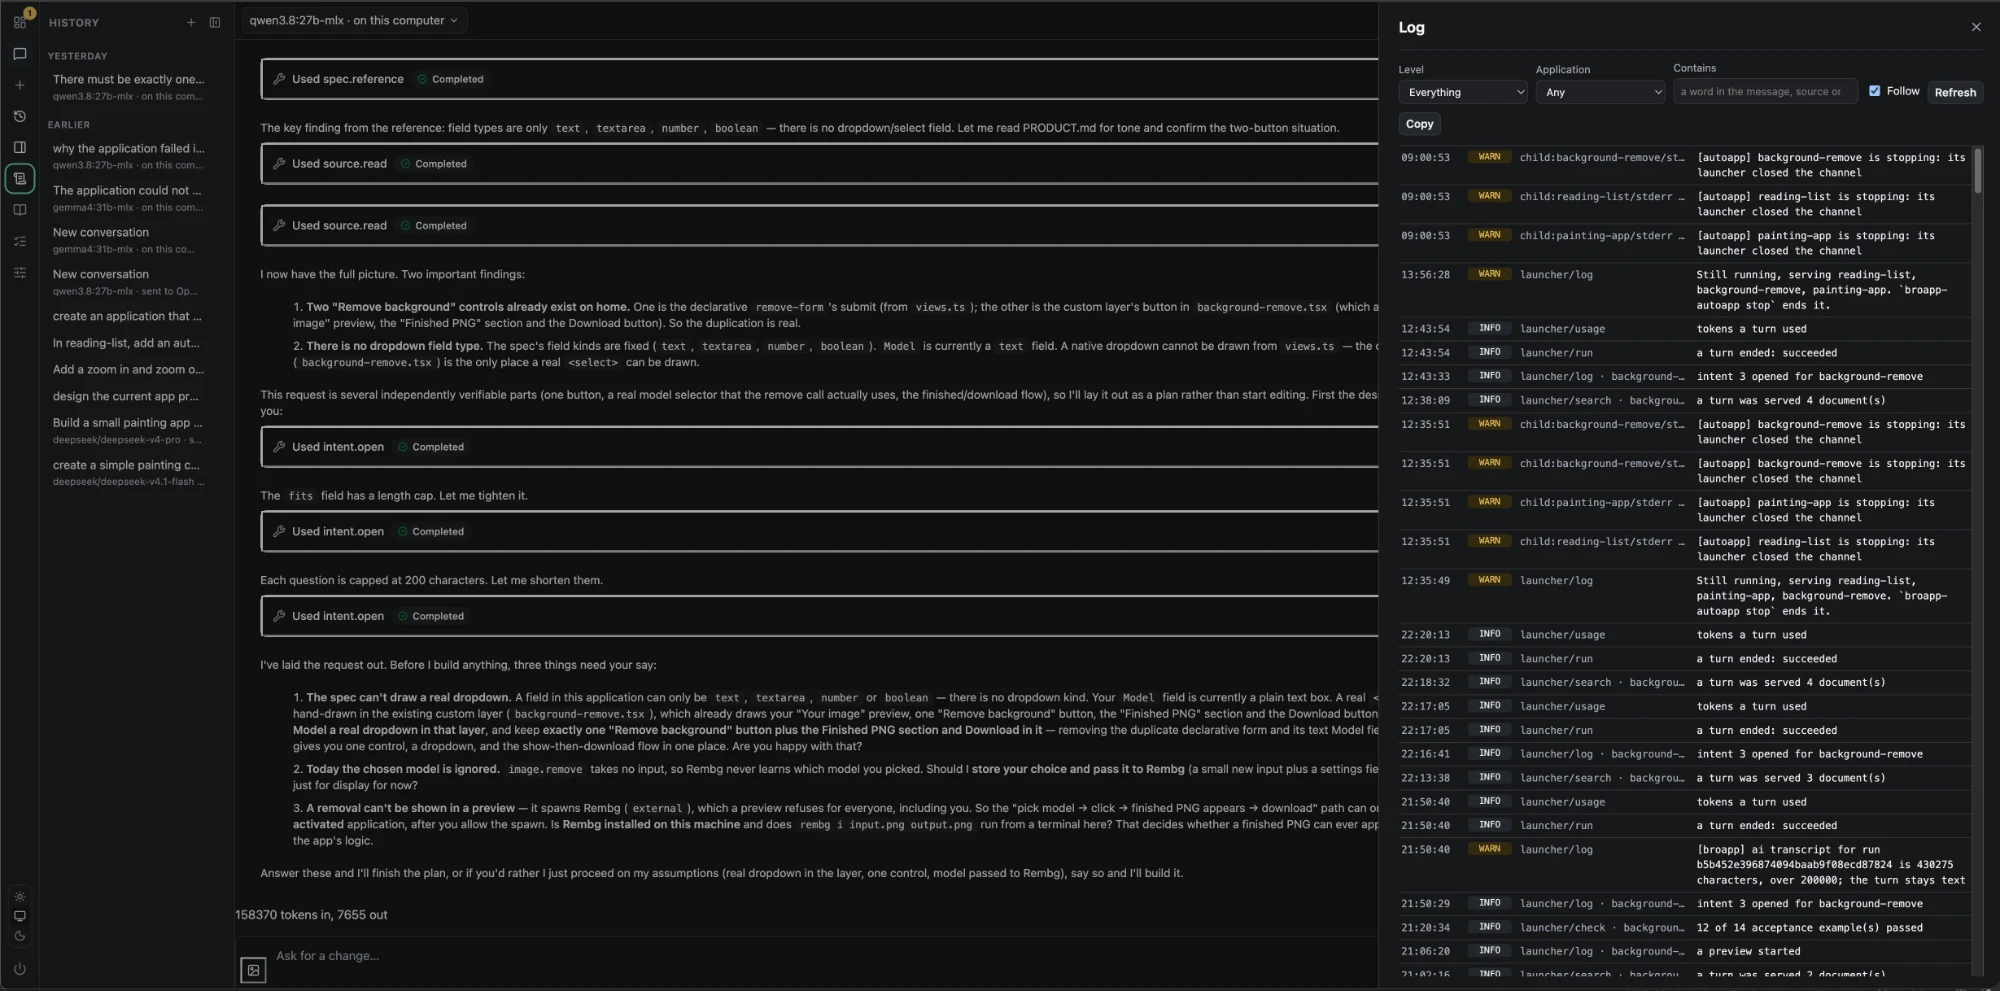
Task: Start new conversation with History plus icon
Action: pos(190,22)
